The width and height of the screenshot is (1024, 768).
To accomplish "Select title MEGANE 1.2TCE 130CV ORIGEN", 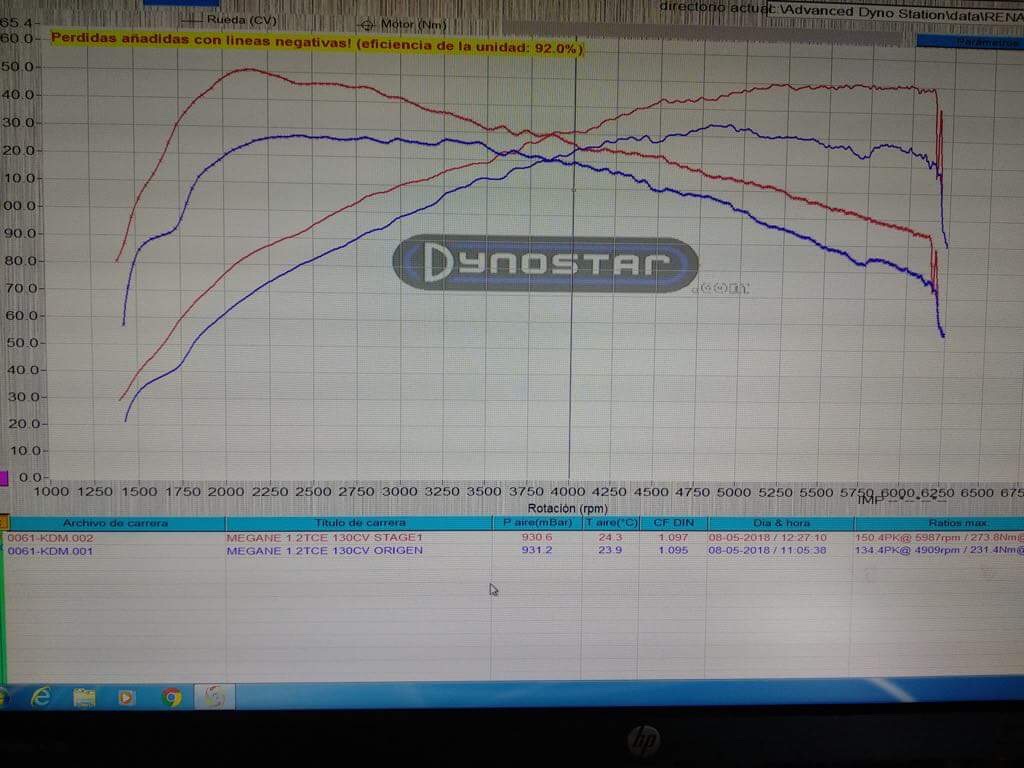I will [325, 551].
